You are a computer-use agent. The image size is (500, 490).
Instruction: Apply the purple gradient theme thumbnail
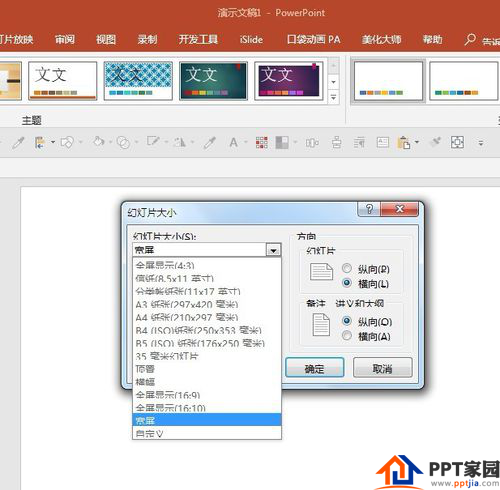(289, 81)
